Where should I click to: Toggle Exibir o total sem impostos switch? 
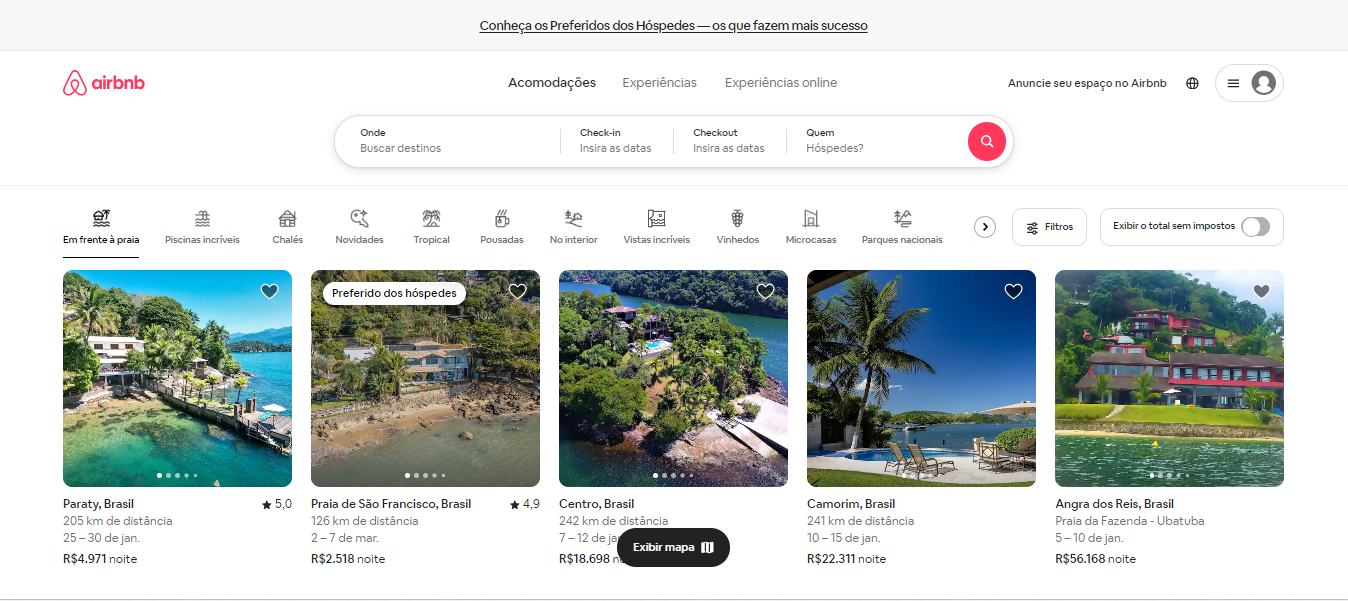click(x=1255, y=227)
